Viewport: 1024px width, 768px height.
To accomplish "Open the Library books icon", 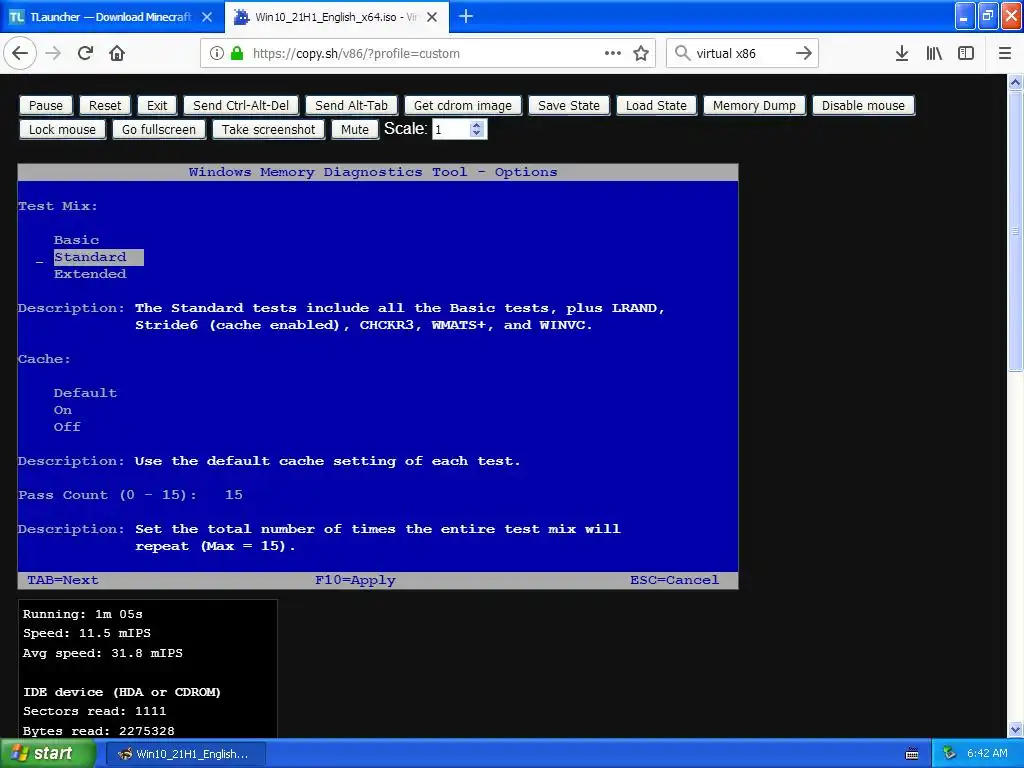I will pos(934,54).
